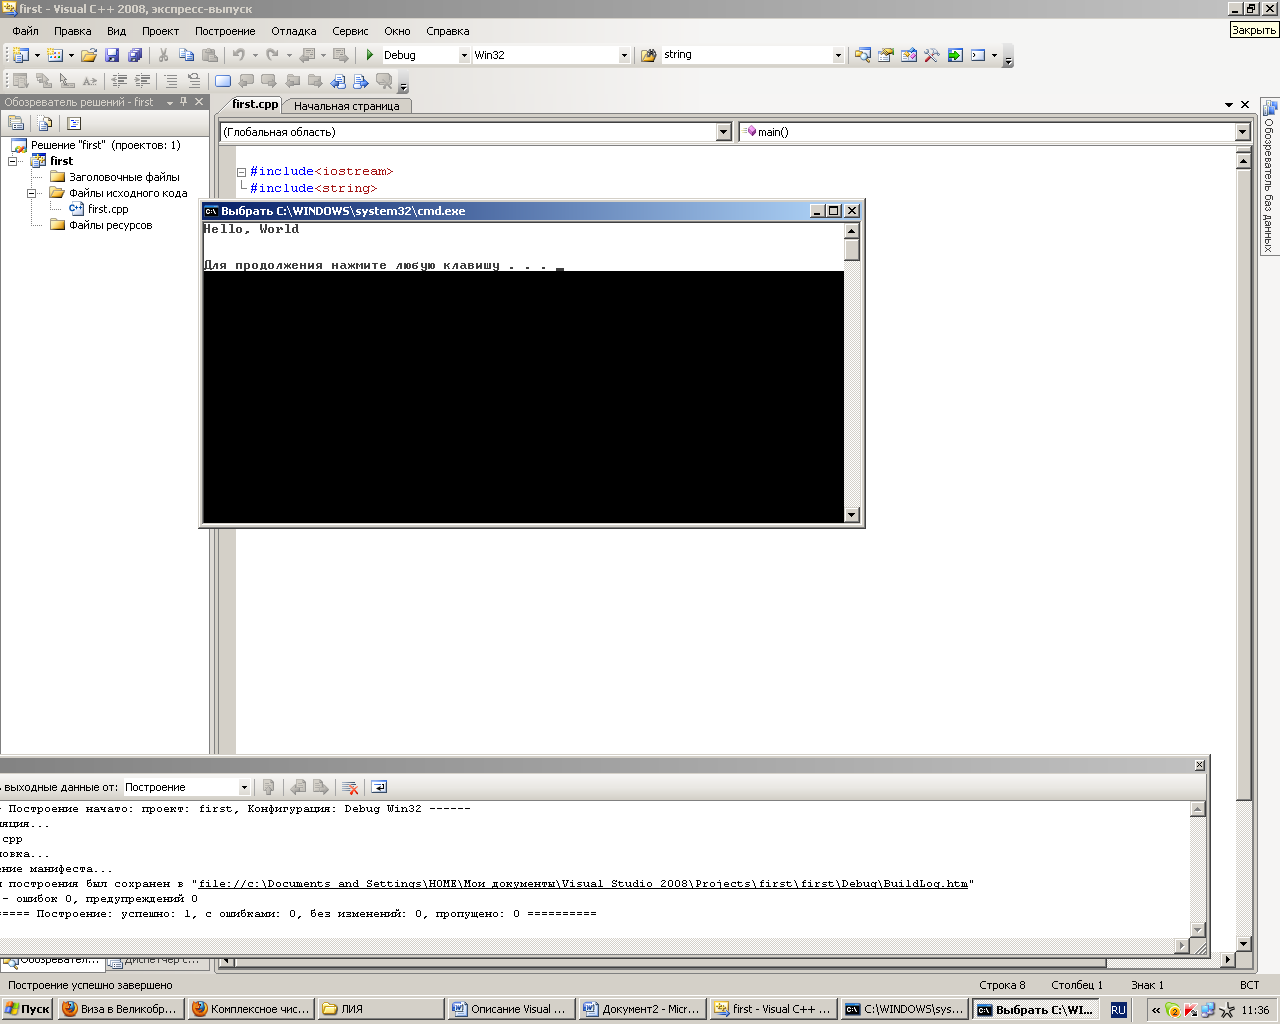Open the Debug configuration dropdown

coord(464,55)
